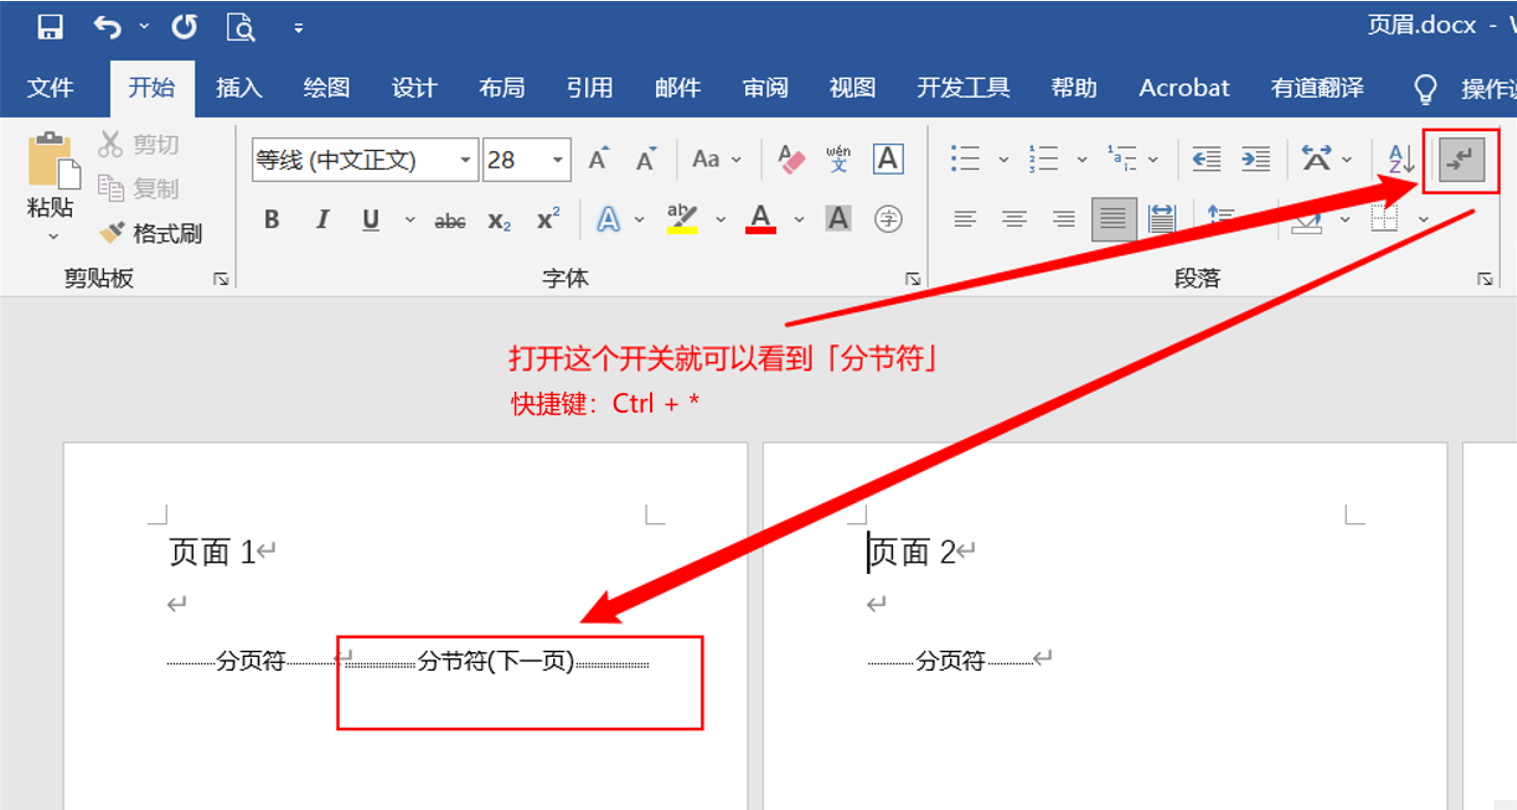The image size is (1517, 810).
Task: Open the 帮助 tab
Action: click(1074, 88)
